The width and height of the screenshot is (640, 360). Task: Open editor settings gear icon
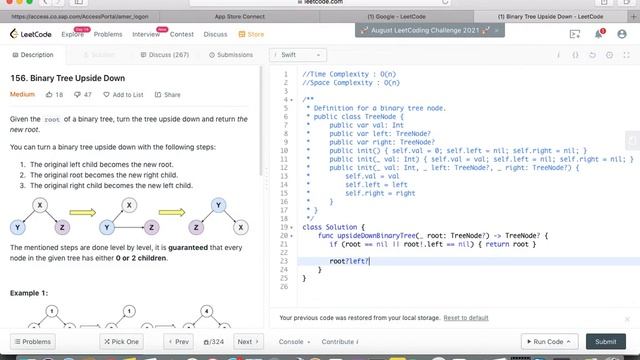609,55
